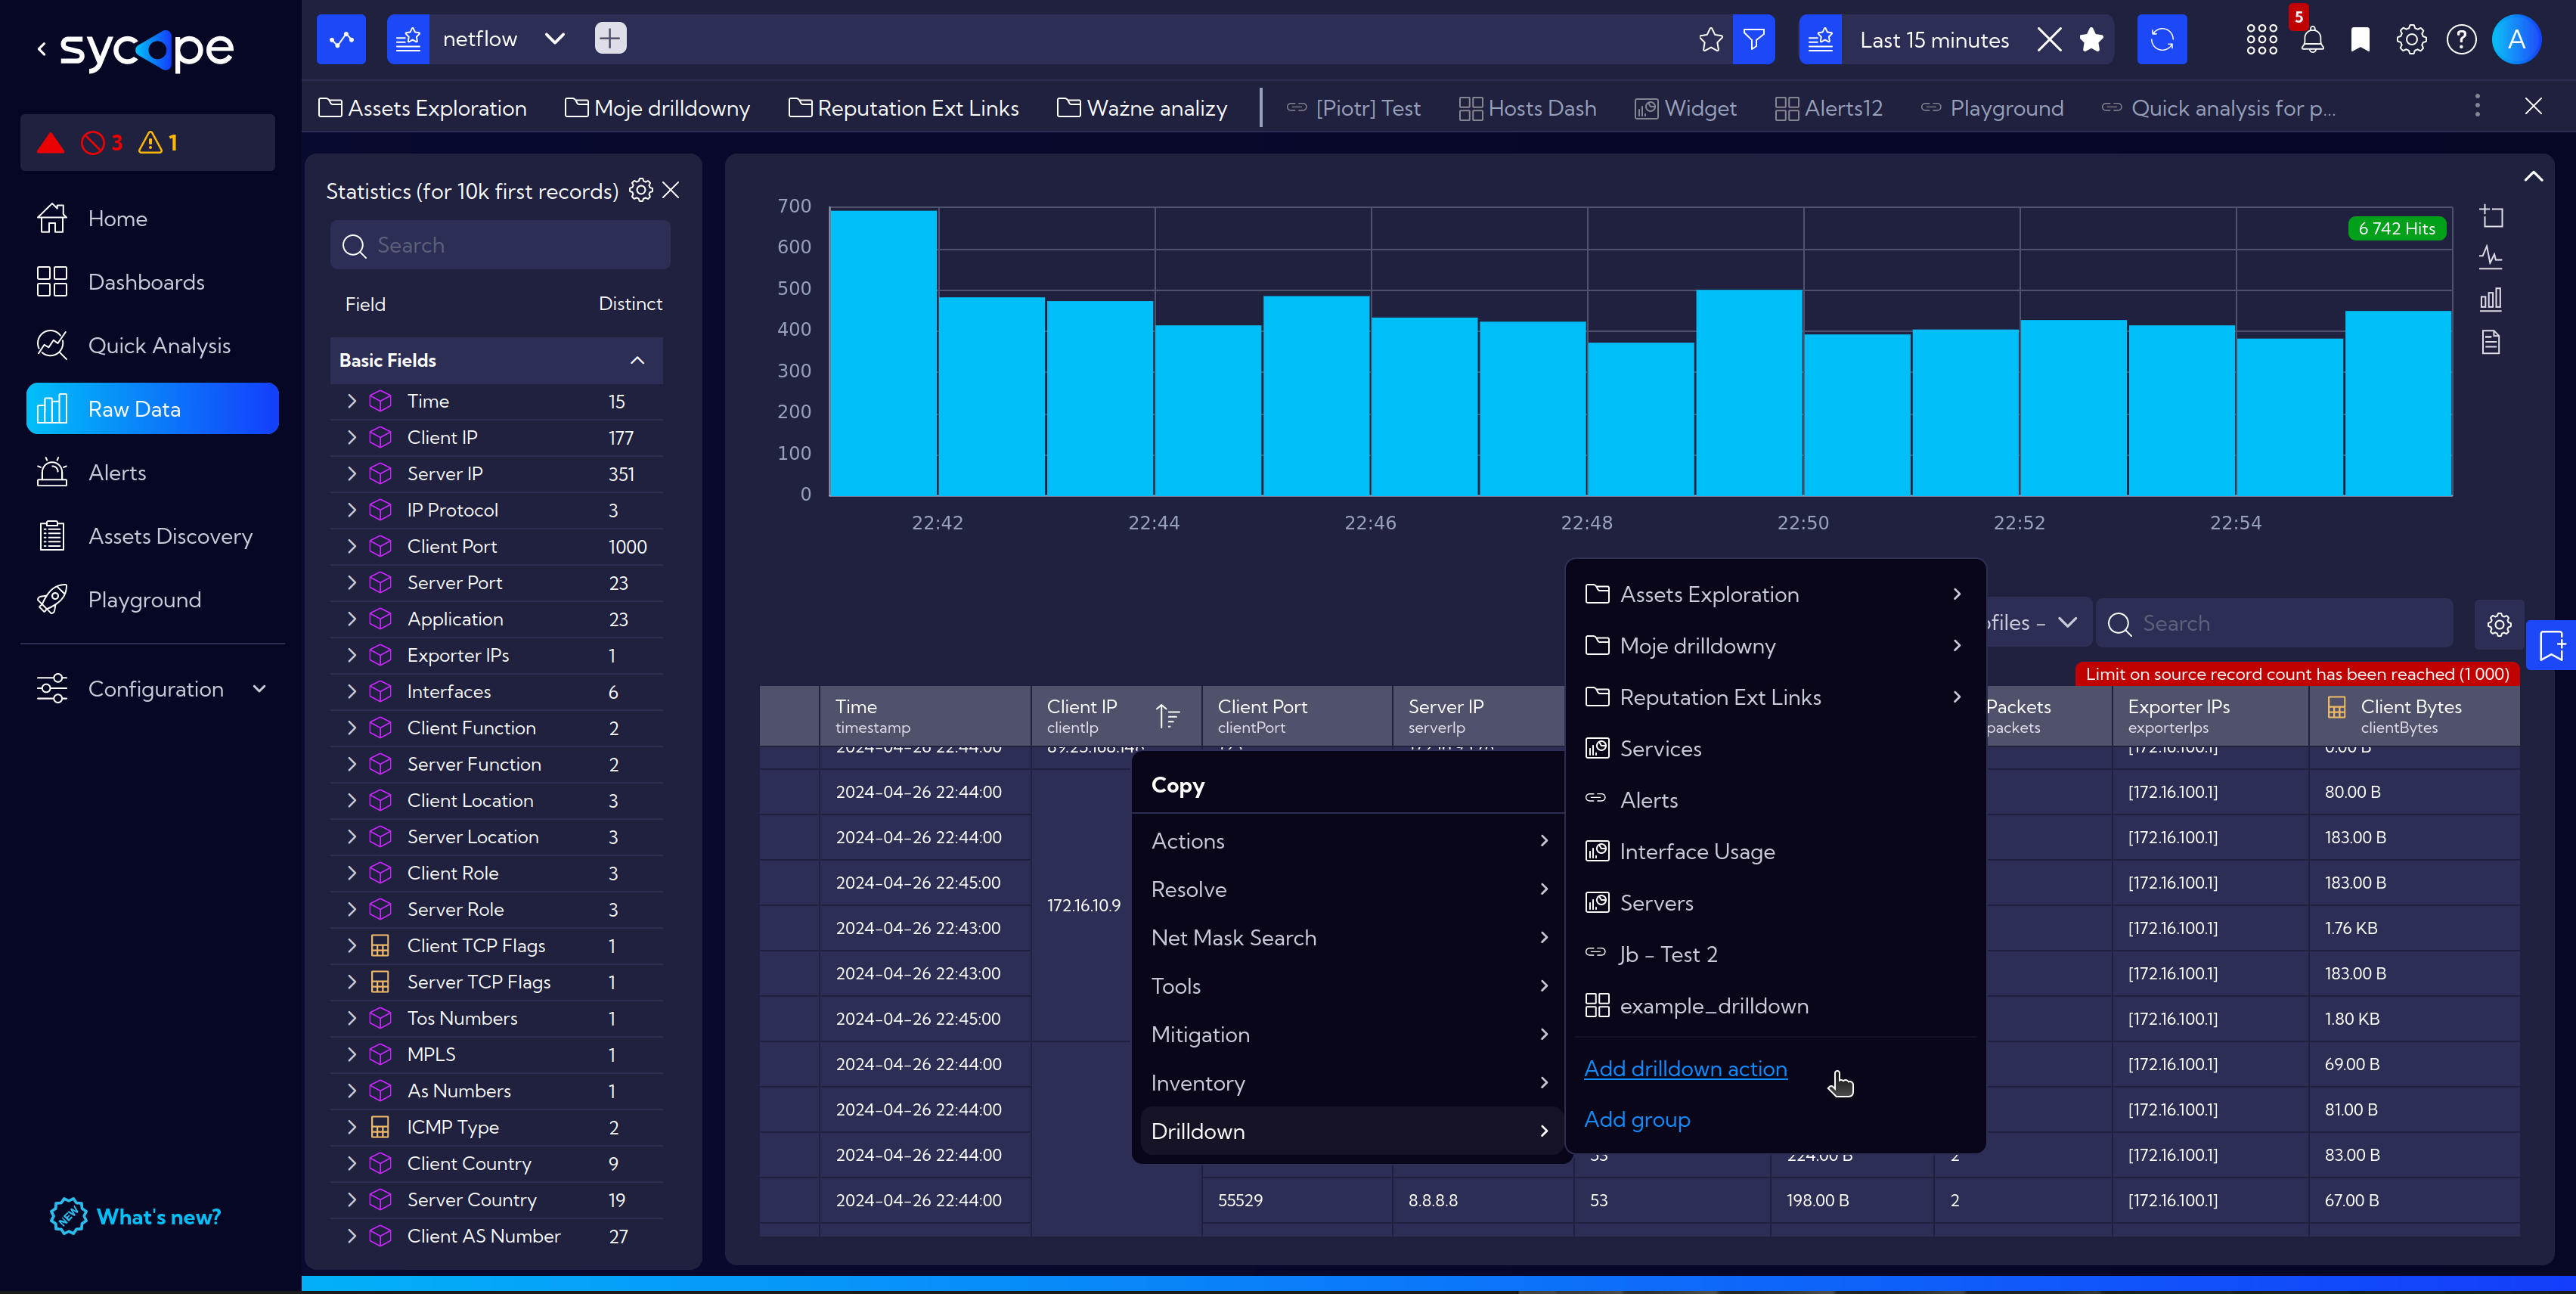Click the Raw Data sidebar icon
The width and height of the screenshot is (2576, 1294).
(54, 408)
